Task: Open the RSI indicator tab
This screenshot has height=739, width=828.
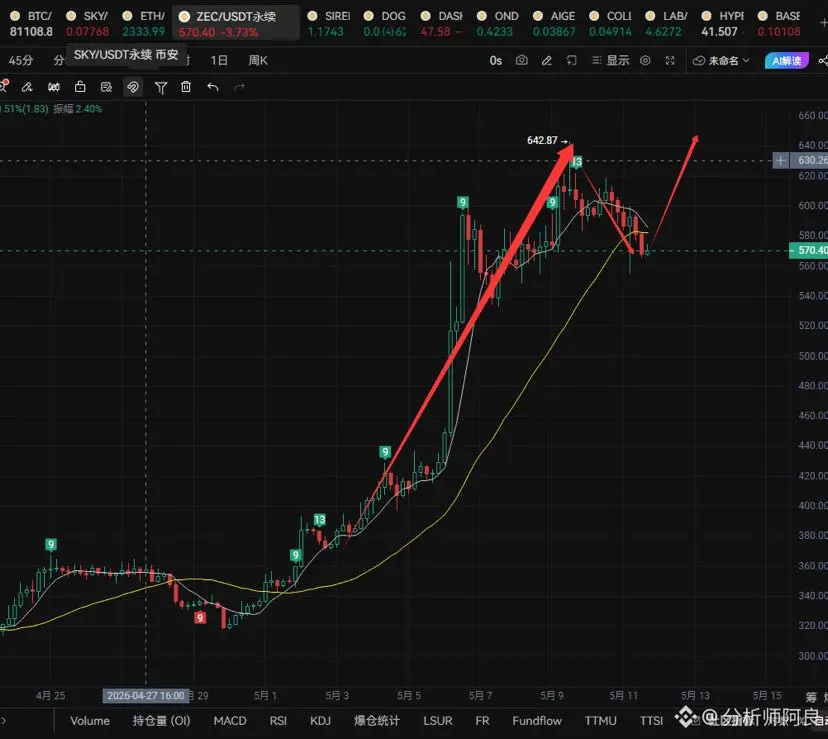Action: tap(278, 721)
